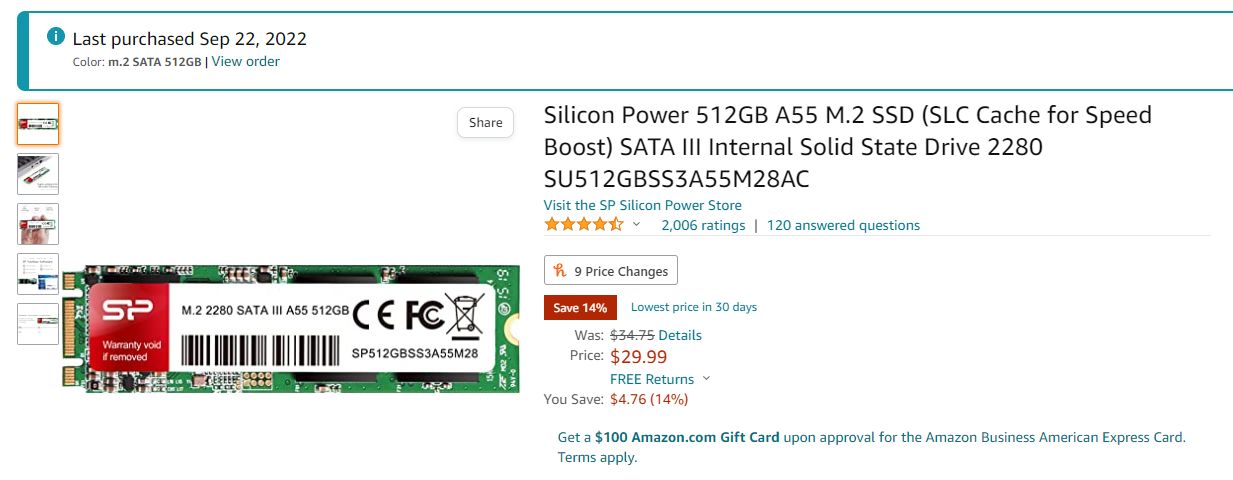Show the SSD with laptop thumbnail image
This screenshot has height=480, width=1233.
pos(38,174)
